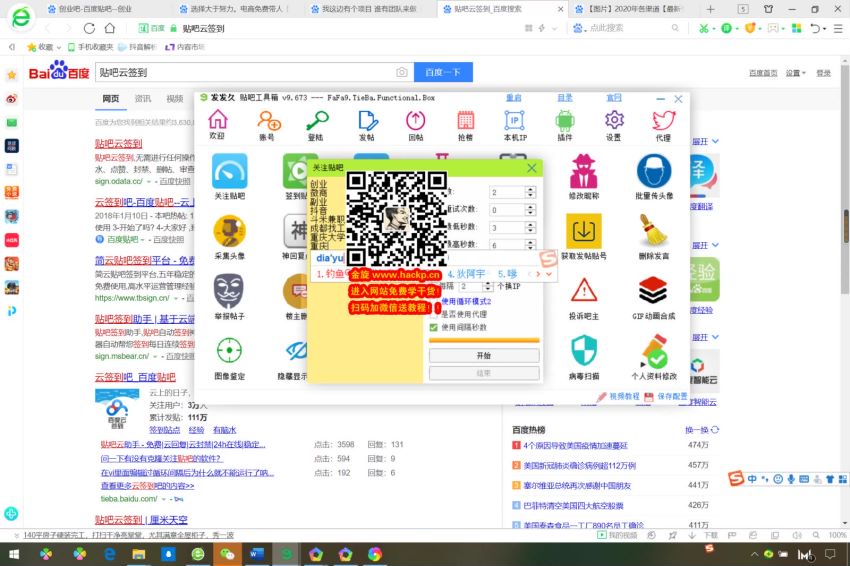The width and height of the screenshot is (850, 566).
Task: Open the 本机IP icon
Action: point(515,125)
